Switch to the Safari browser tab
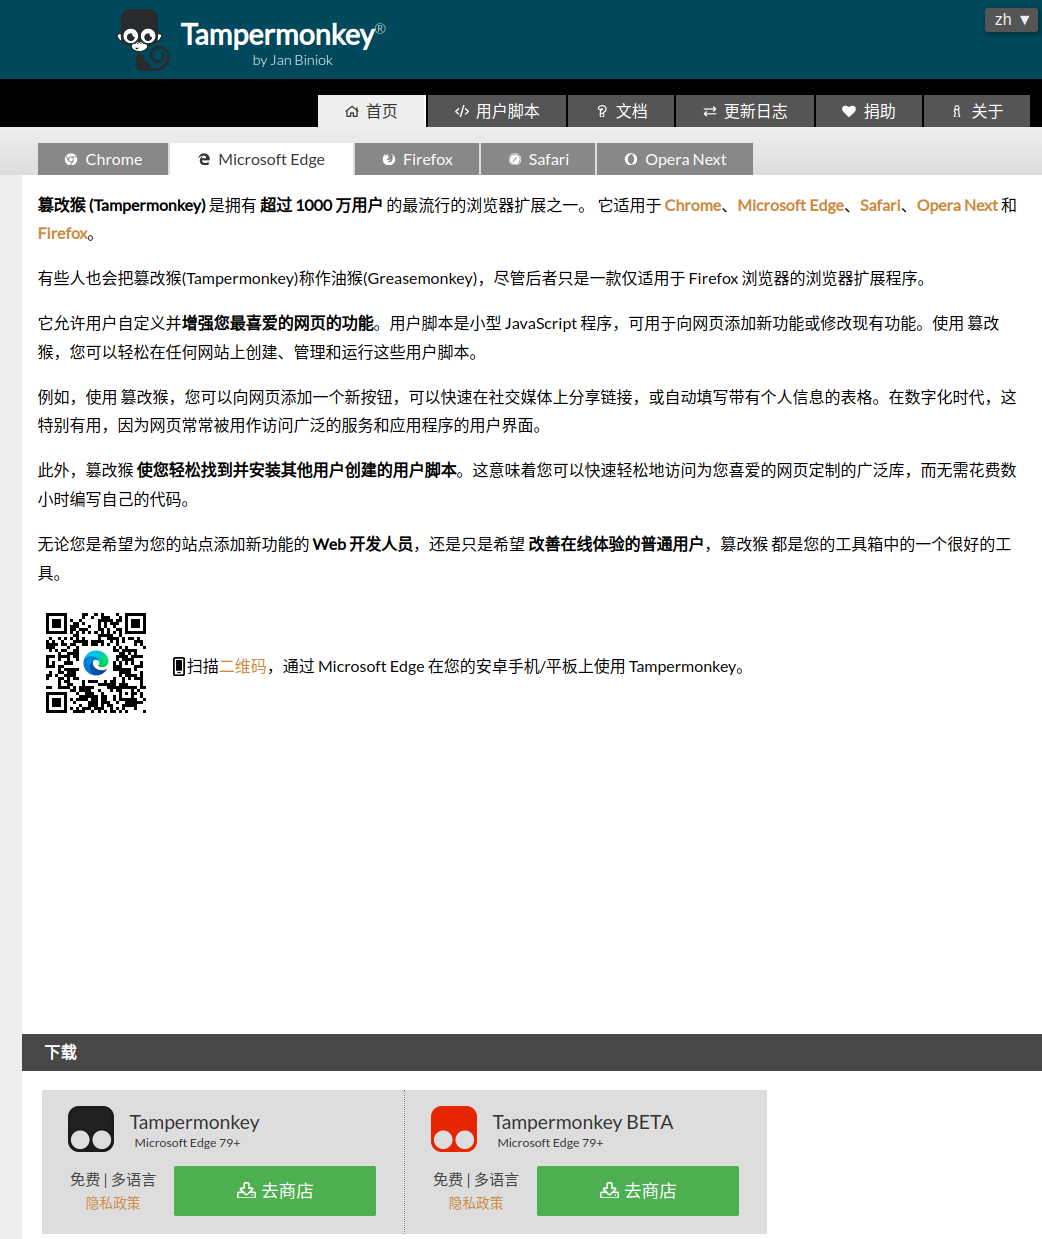This screenshot has width=1042, height=1239. 538,159
